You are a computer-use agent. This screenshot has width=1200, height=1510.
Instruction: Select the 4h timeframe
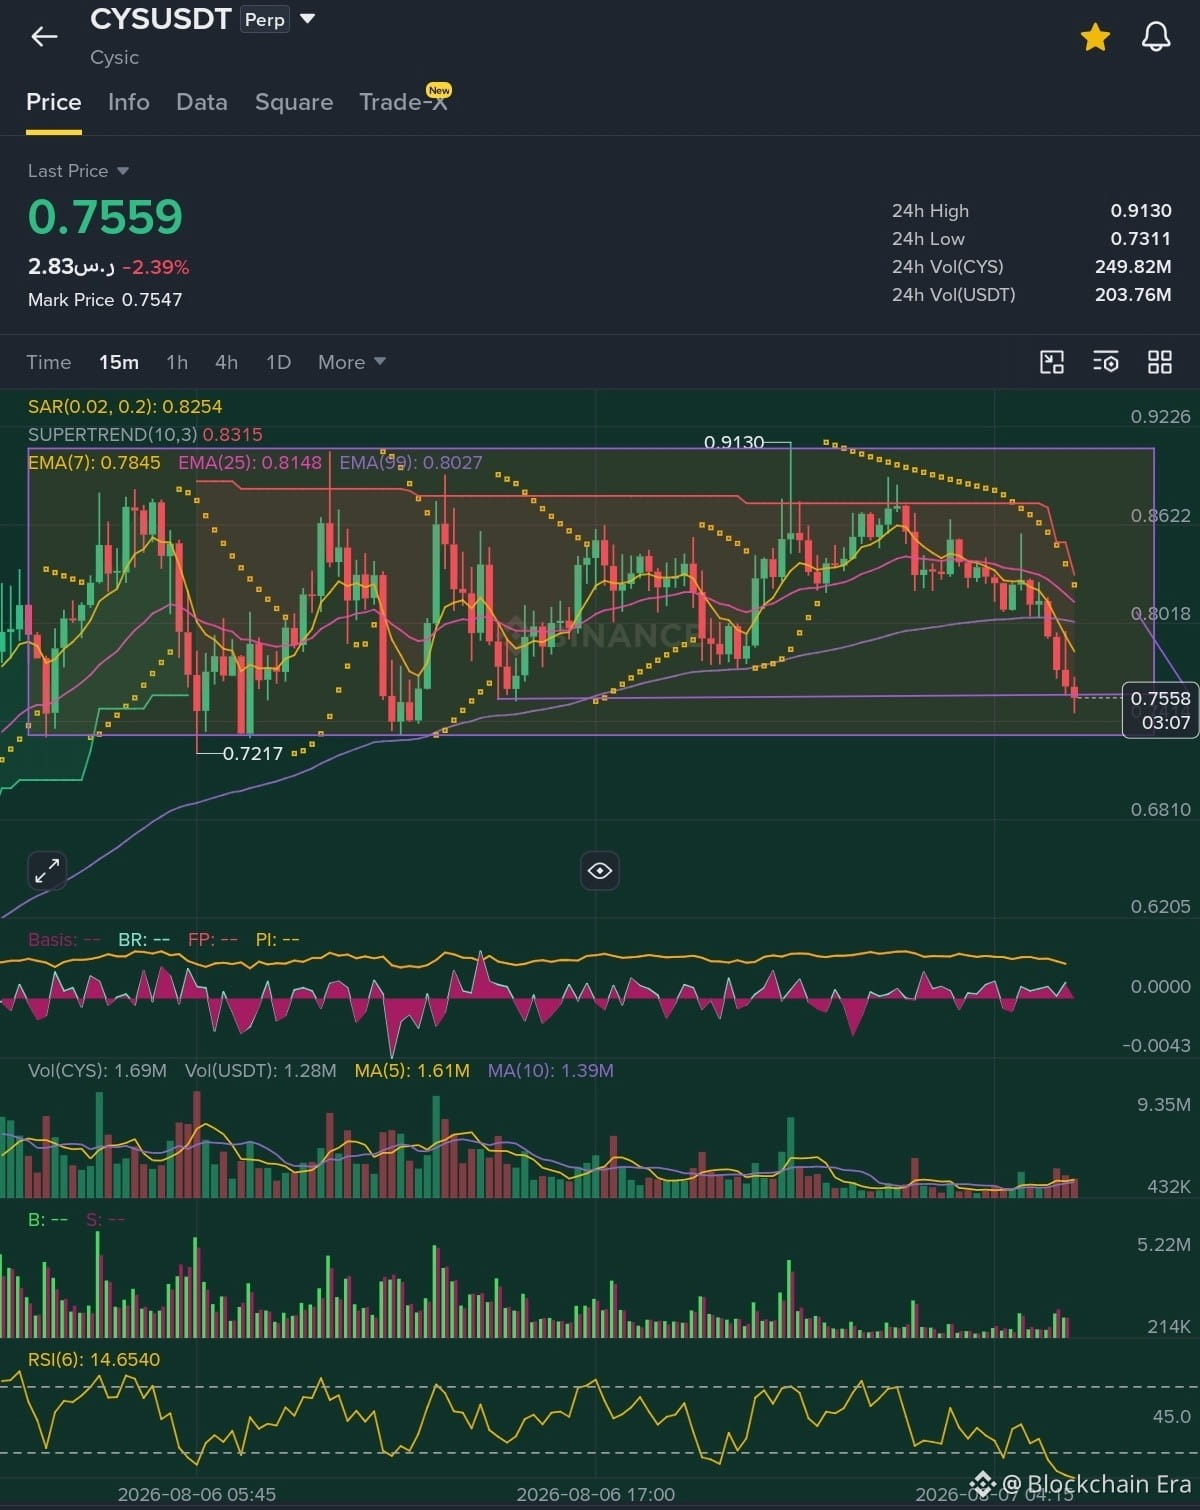[x=227, y=362]
